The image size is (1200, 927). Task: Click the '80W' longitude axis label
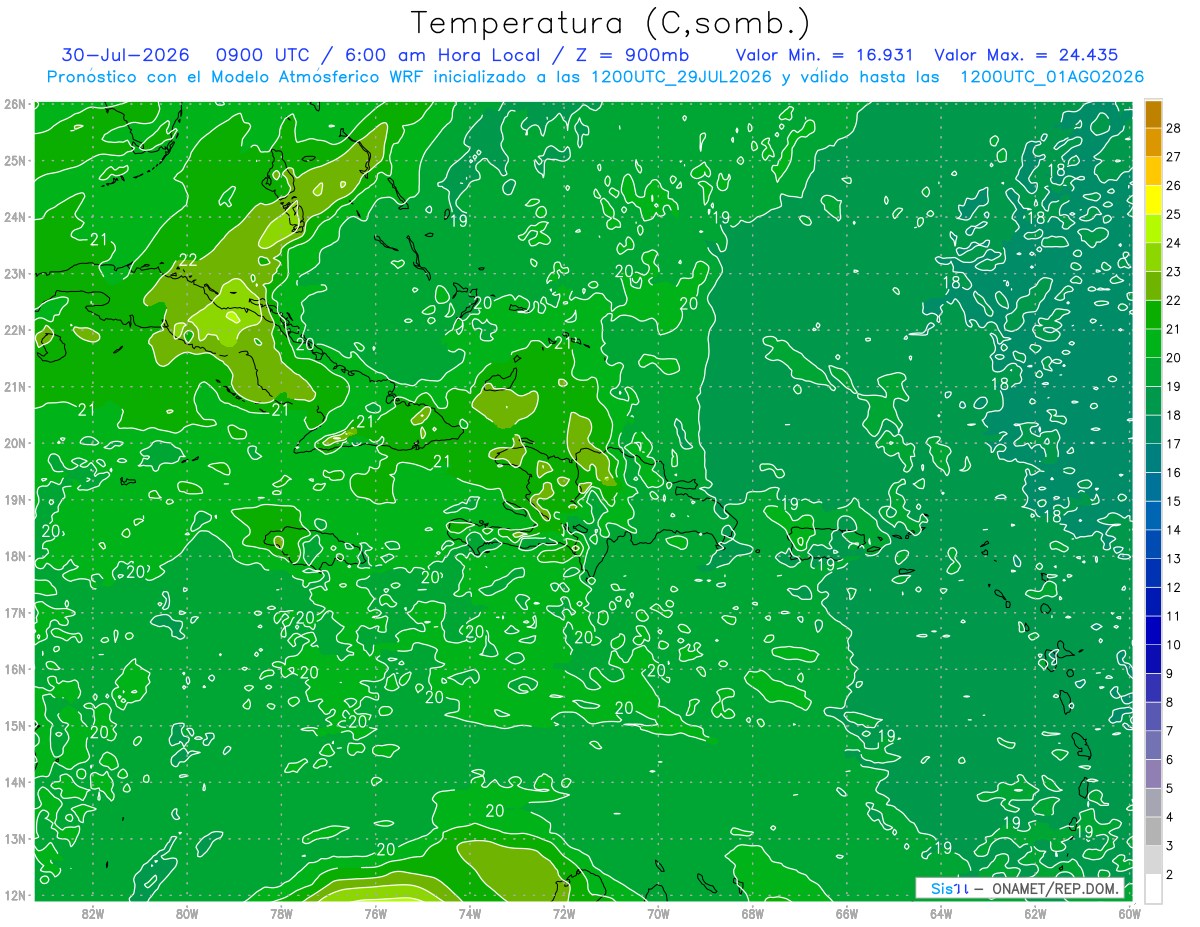[x=187, y=913]
